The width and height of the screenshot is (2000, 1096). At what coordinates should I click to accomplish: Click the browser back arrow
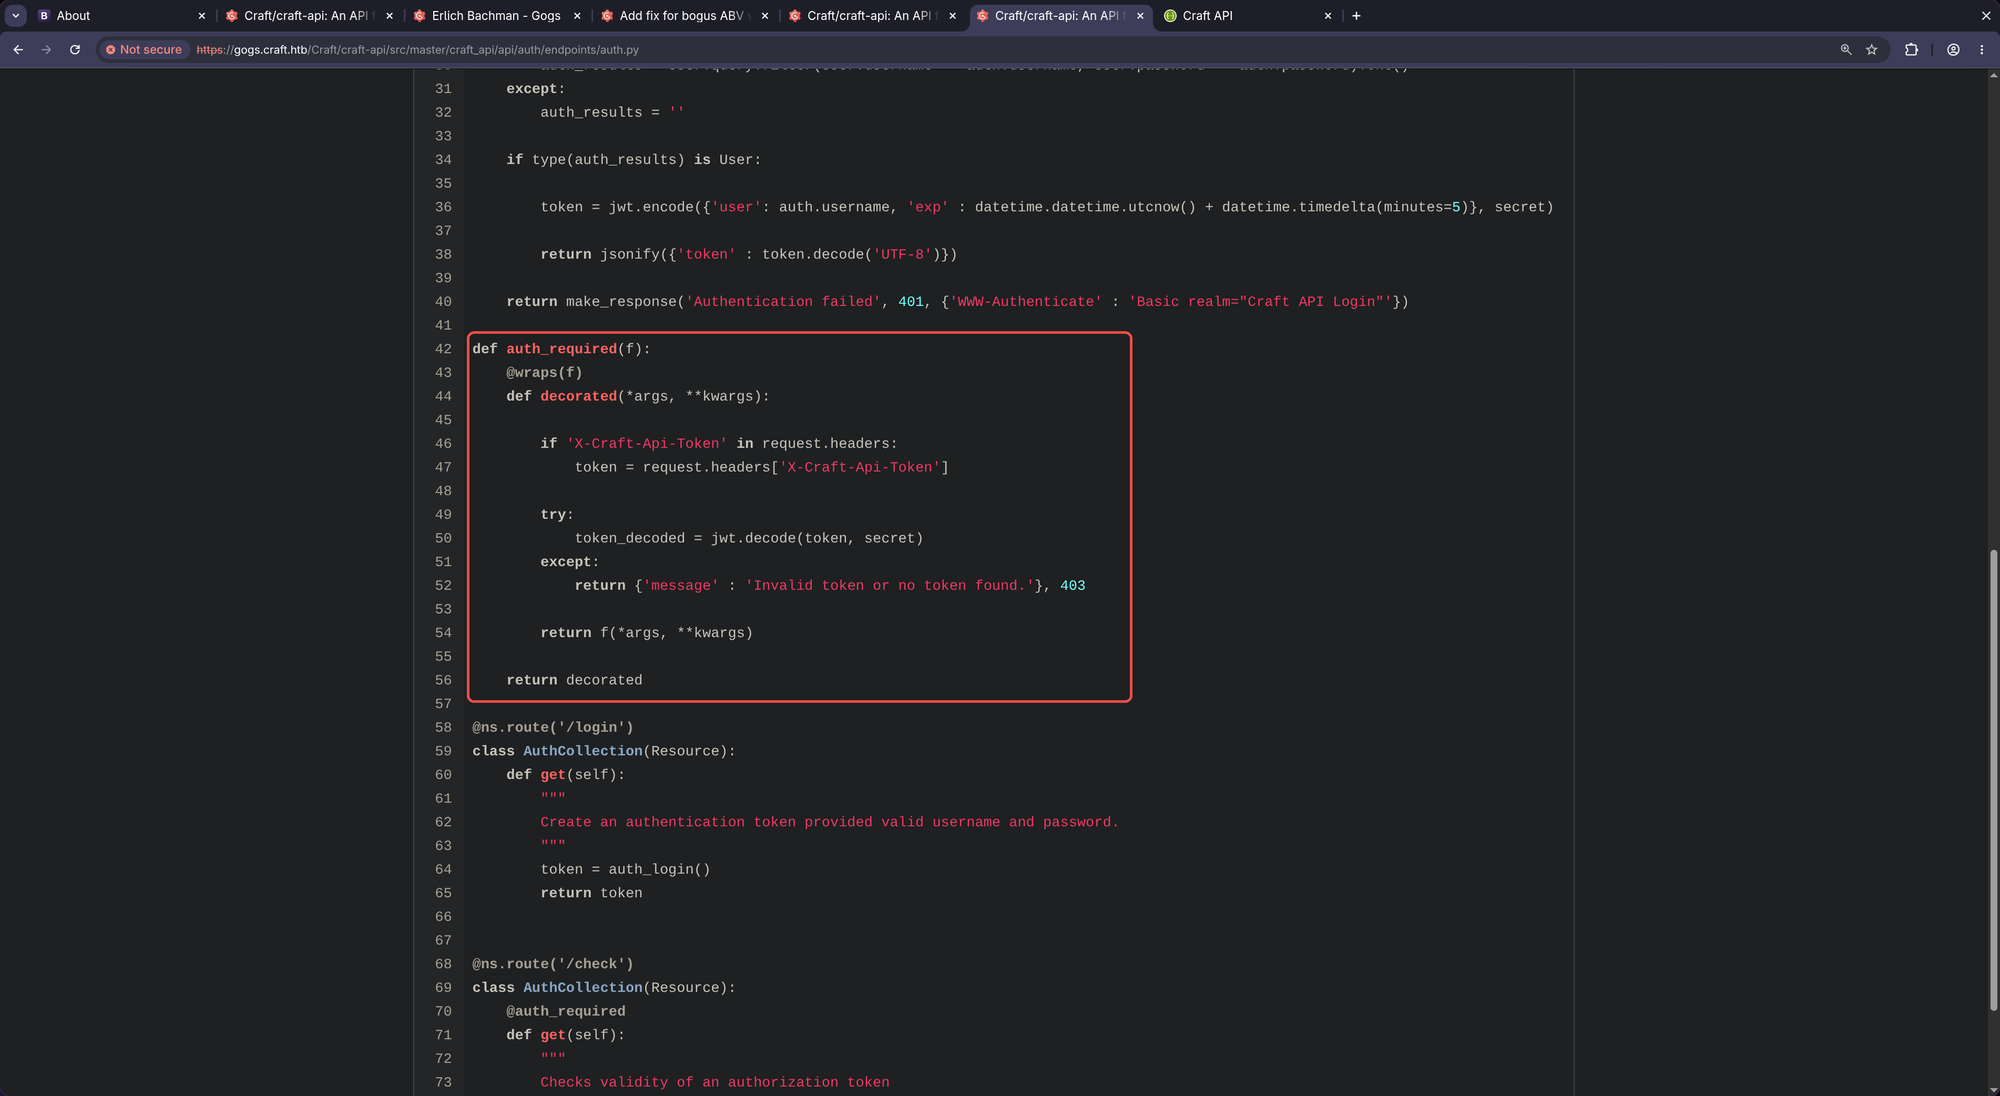18,49
